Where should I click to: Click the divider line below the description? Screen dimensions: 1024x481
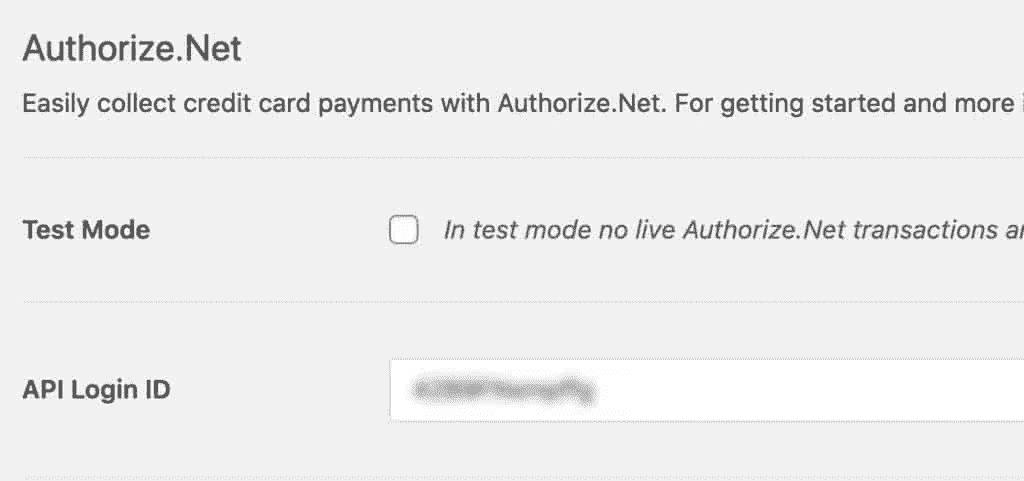click(523, 157)
